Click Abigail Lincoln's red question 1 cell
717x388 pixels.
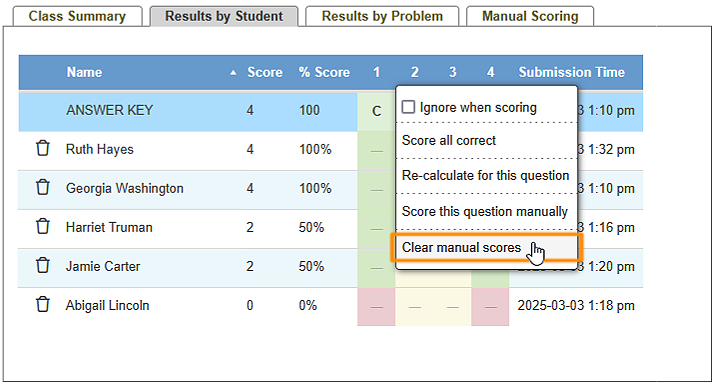(x=376, y=307)
